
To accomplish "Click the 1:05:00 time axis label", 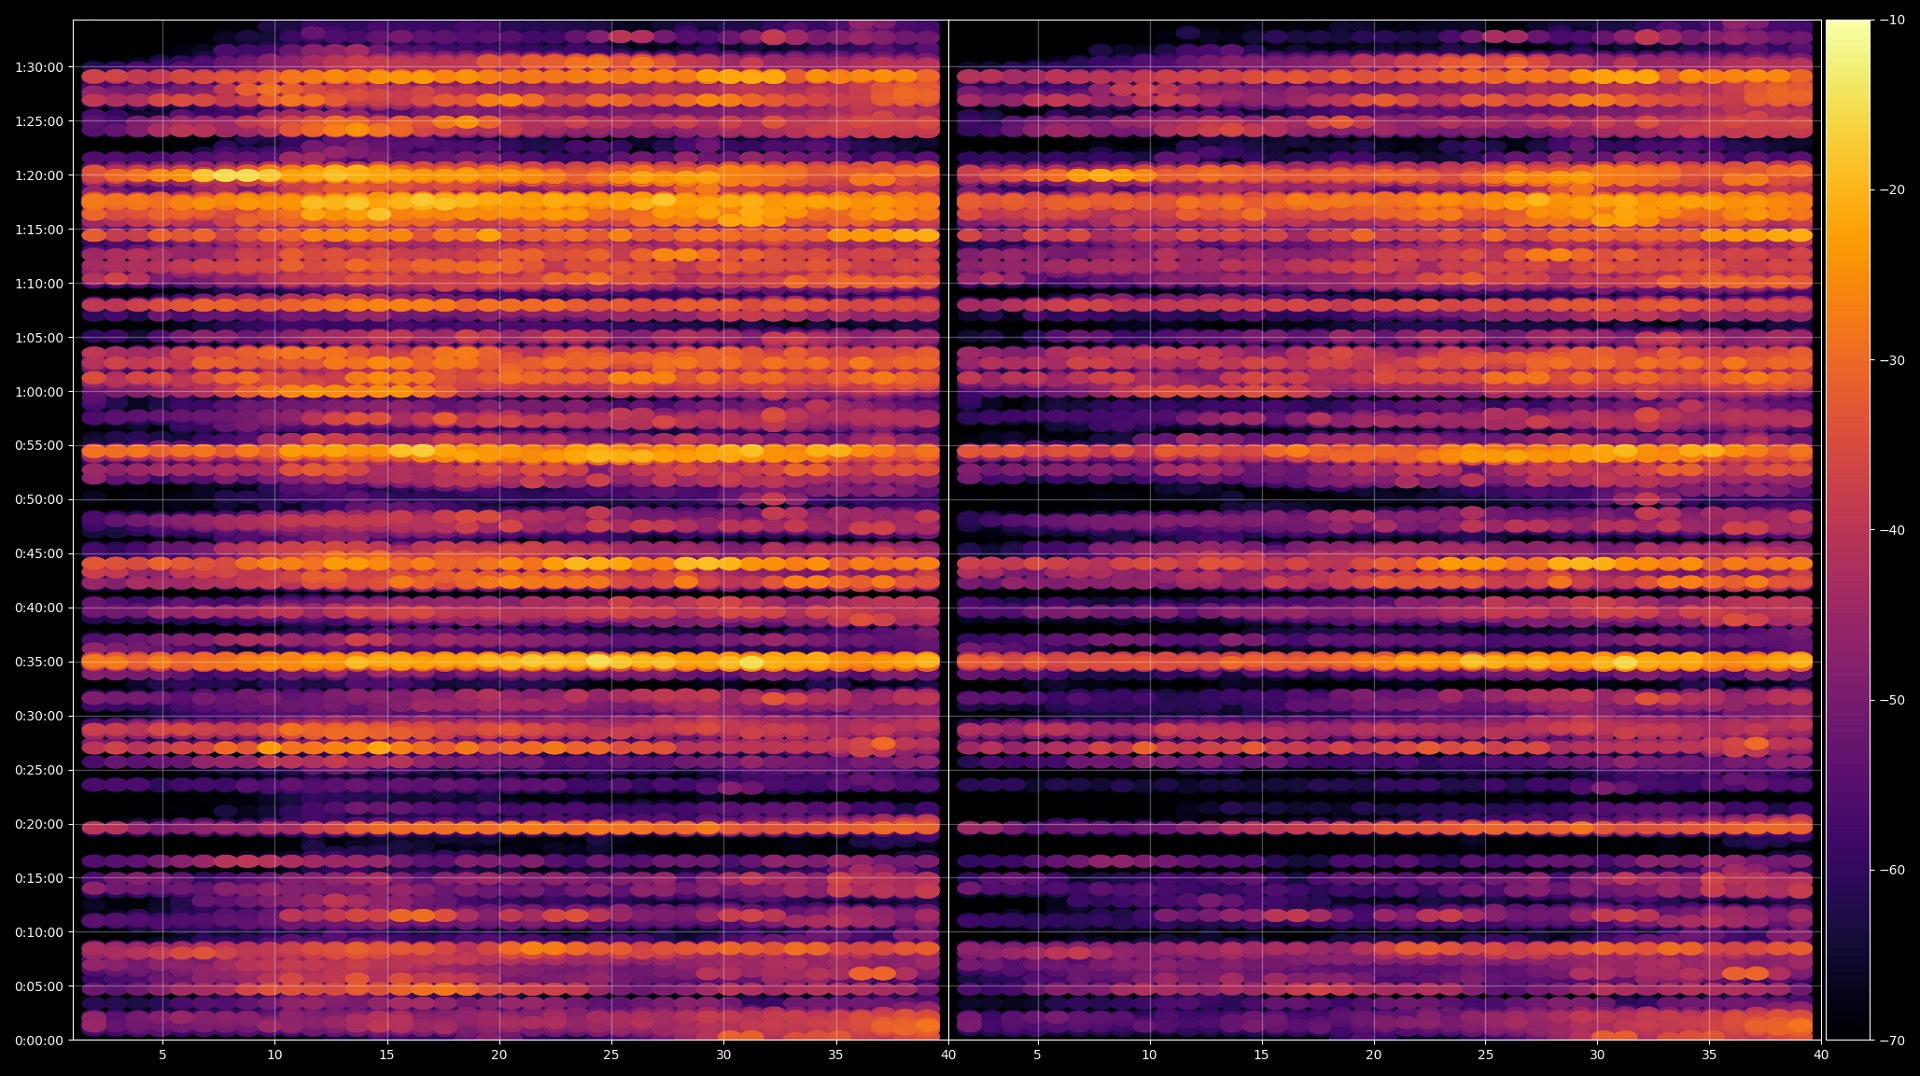I will (39, 338).
